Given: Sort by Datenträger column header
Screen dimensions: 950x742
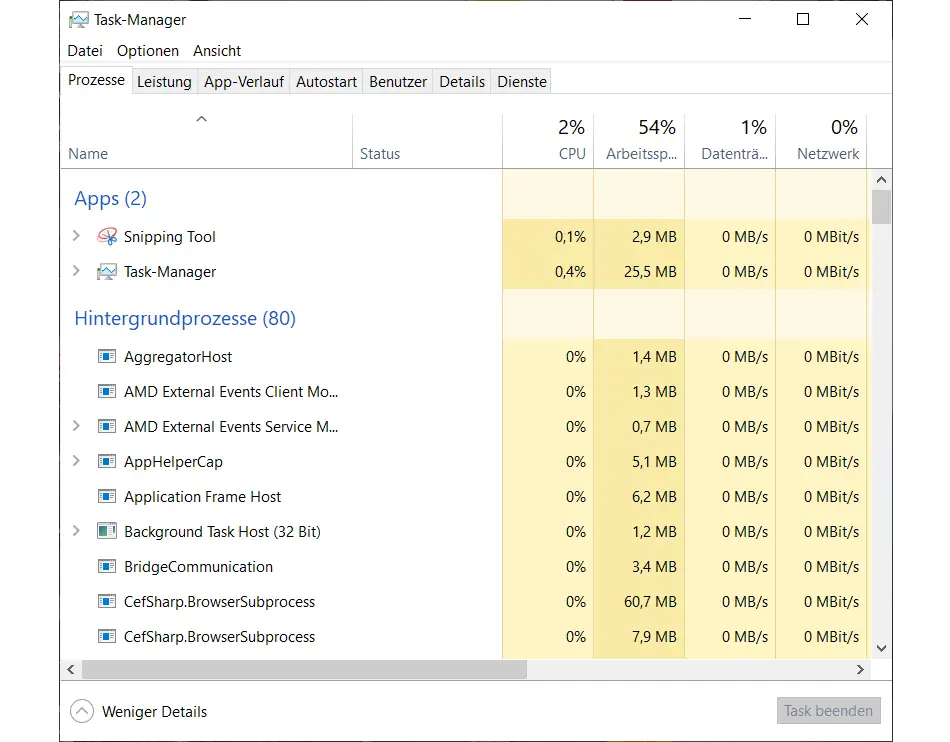Looking at the screenshot, I should (x=730, y=141).
